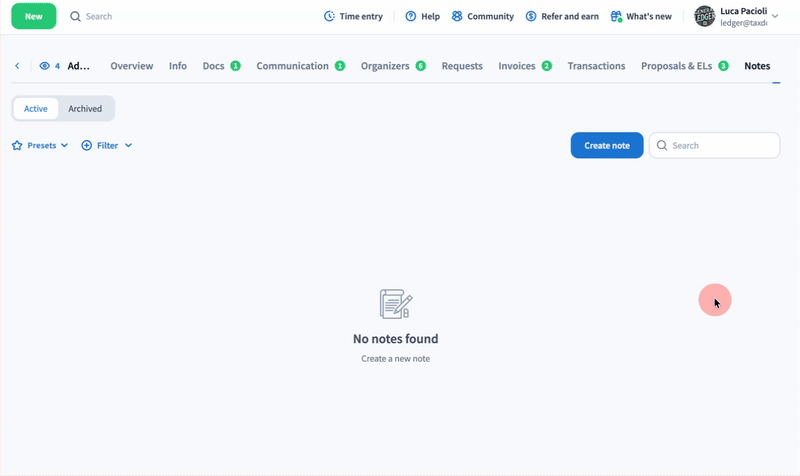Toggle the eye watchers icon
800x476 pixels.
45,66
